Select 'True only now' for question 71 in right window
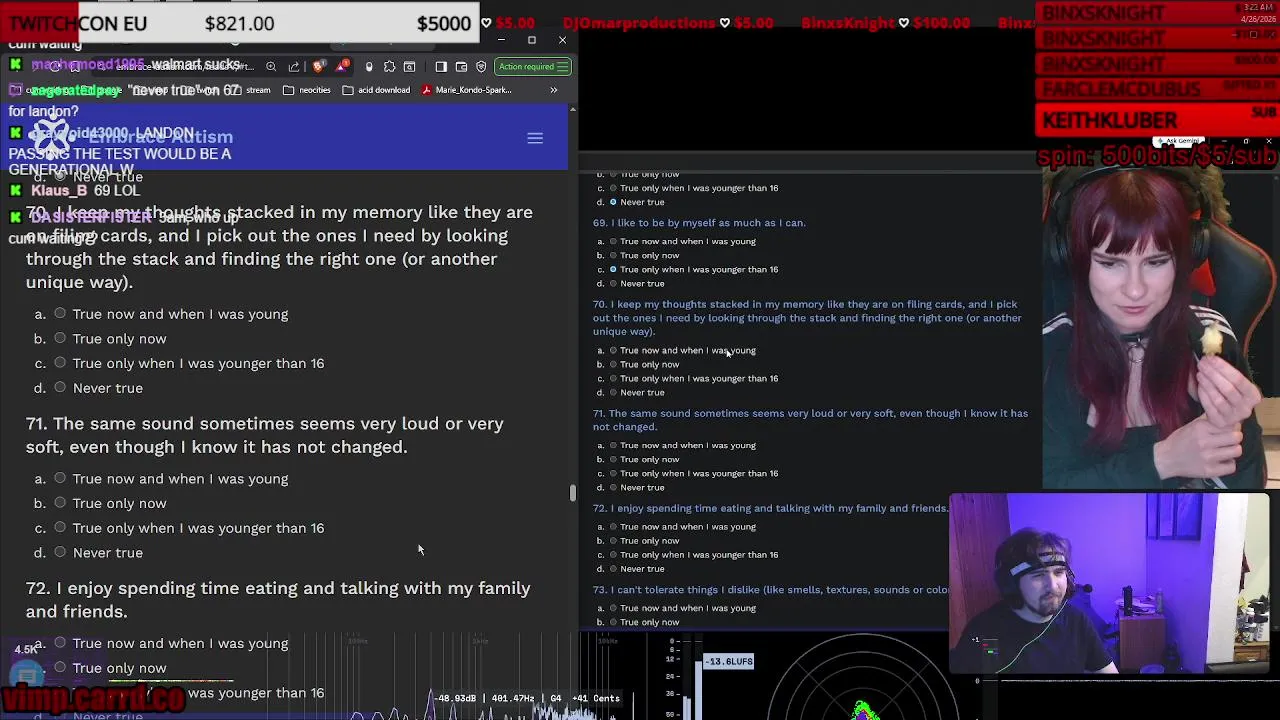Screen dimensions: 1280x720 613,459
